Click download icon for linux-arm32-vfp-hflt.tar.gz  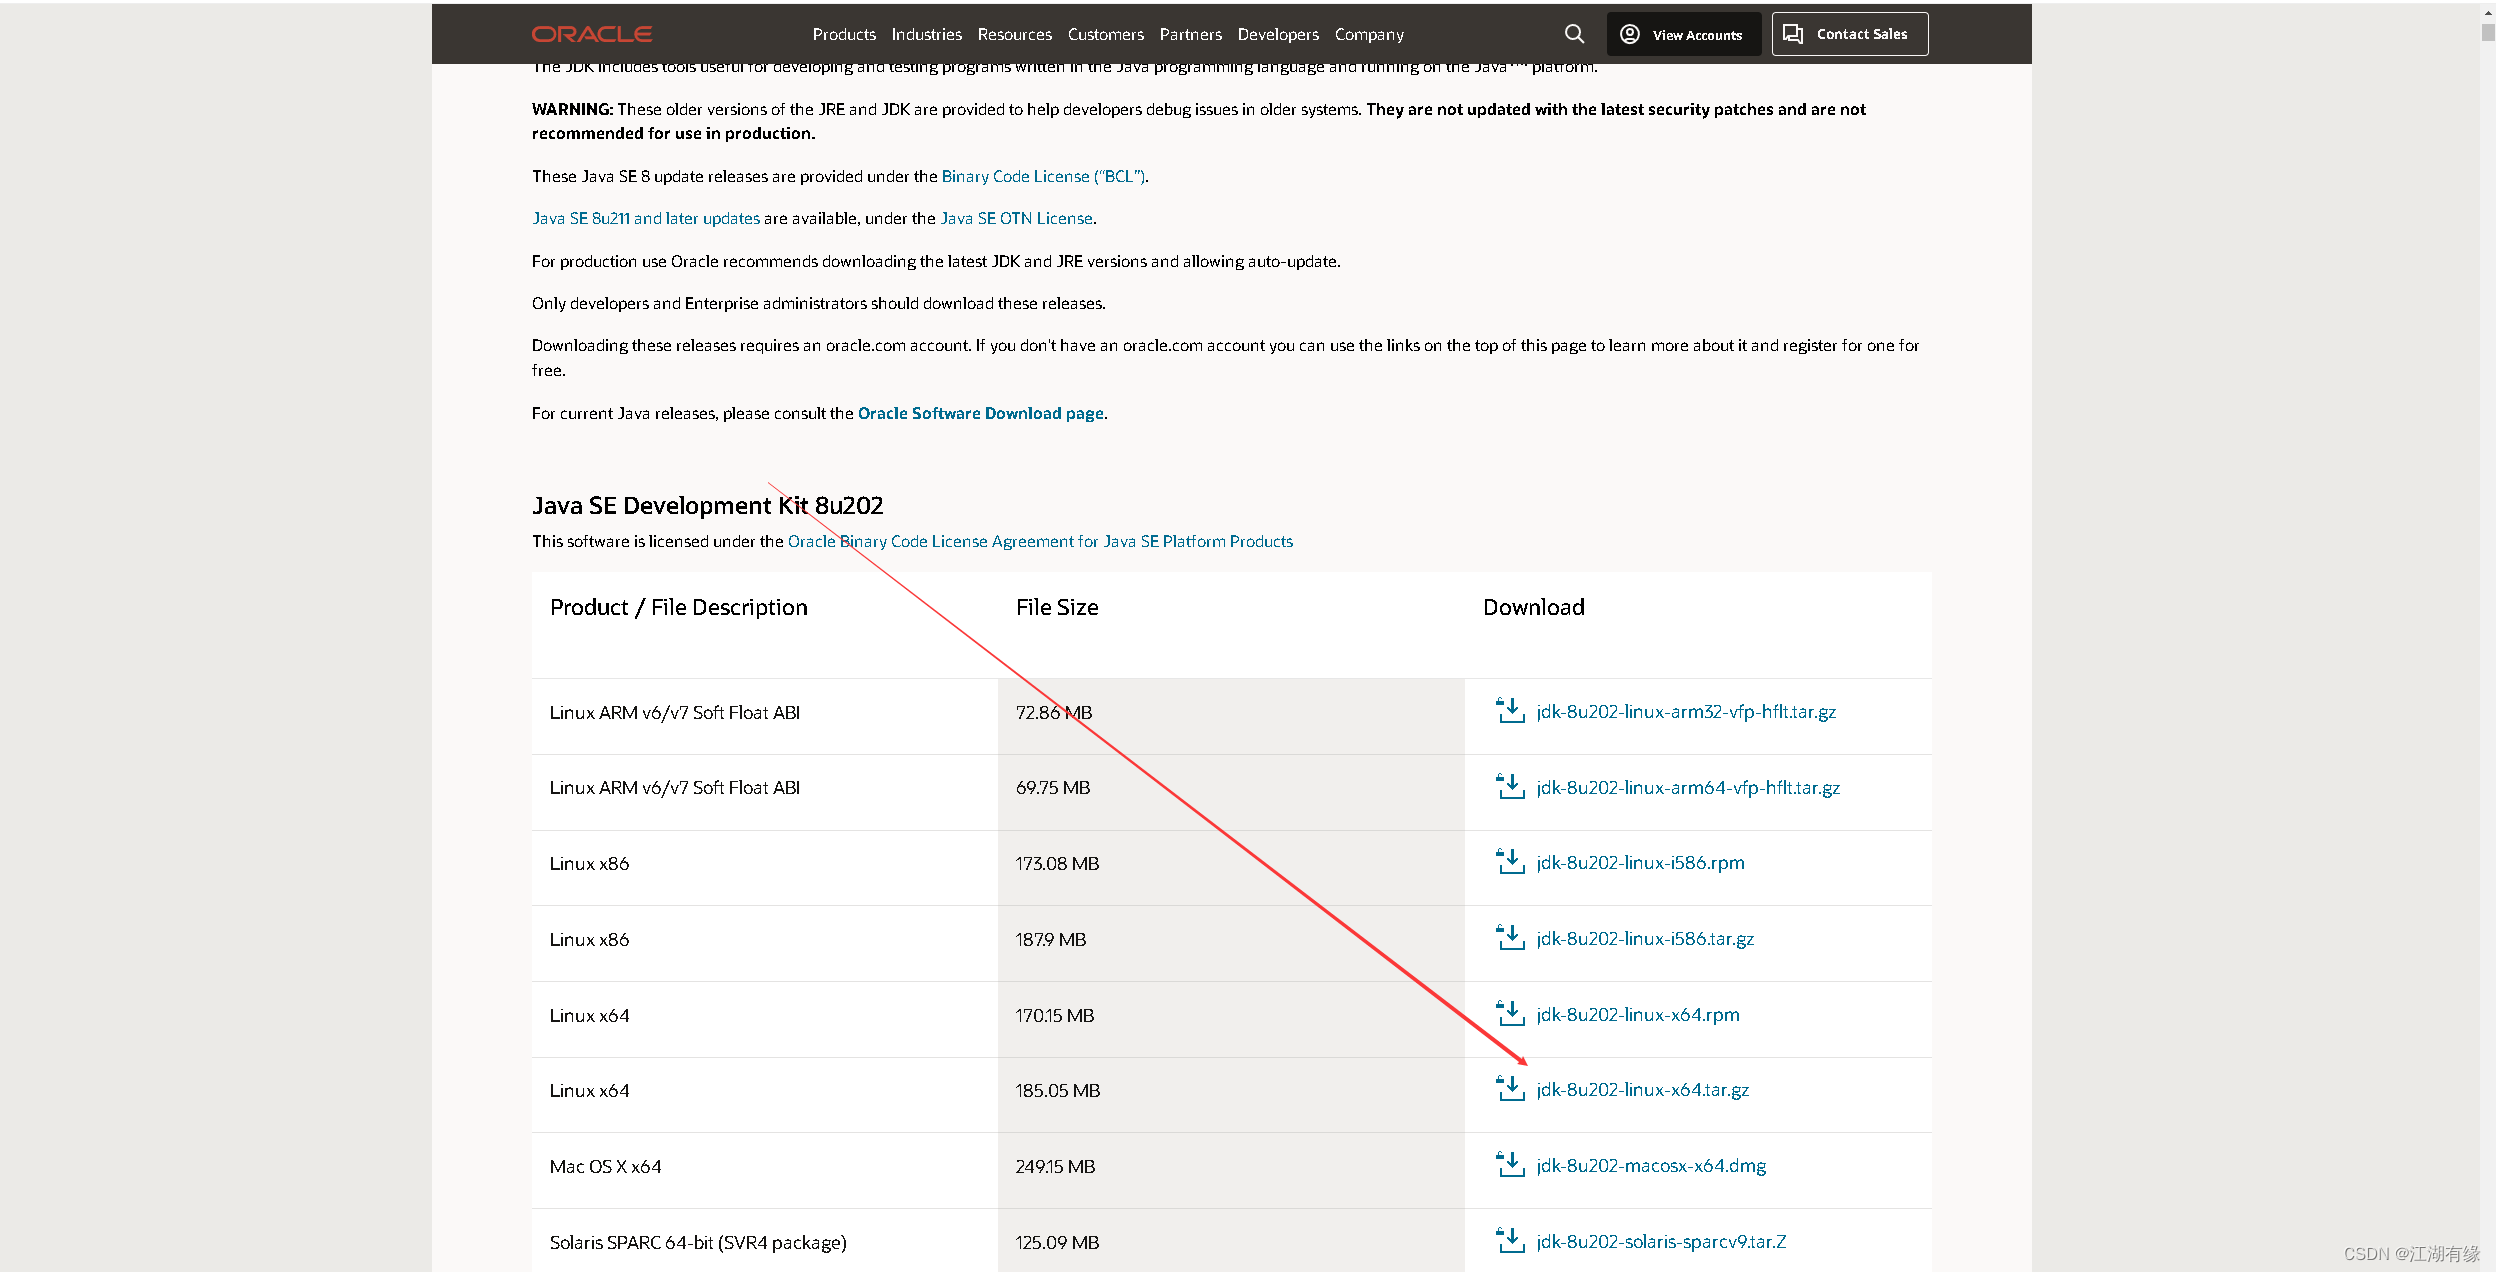pos(1509,711)
